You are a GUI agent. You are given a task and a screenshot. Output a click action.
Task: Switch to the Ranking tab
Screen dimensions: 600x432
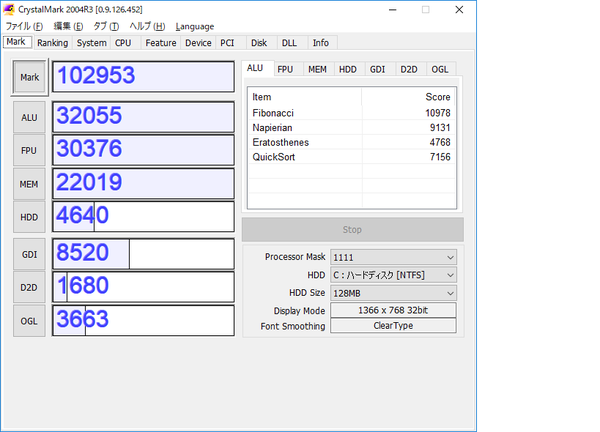[52, 43]
